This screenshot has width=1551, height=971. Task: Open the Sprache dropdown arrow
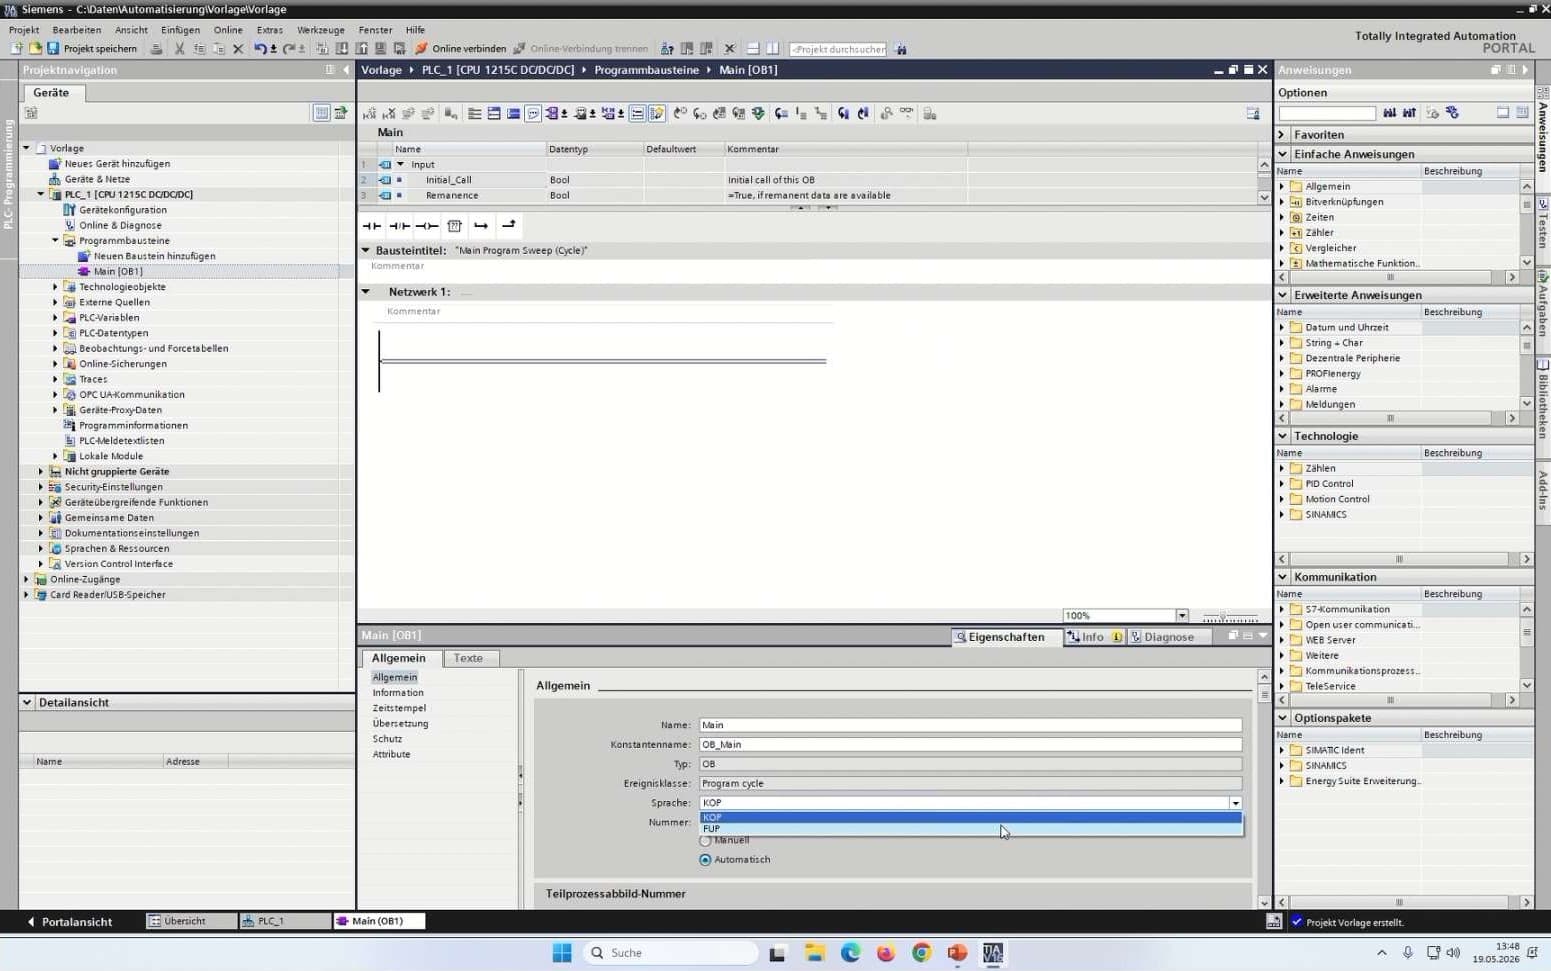[1236, 803]
